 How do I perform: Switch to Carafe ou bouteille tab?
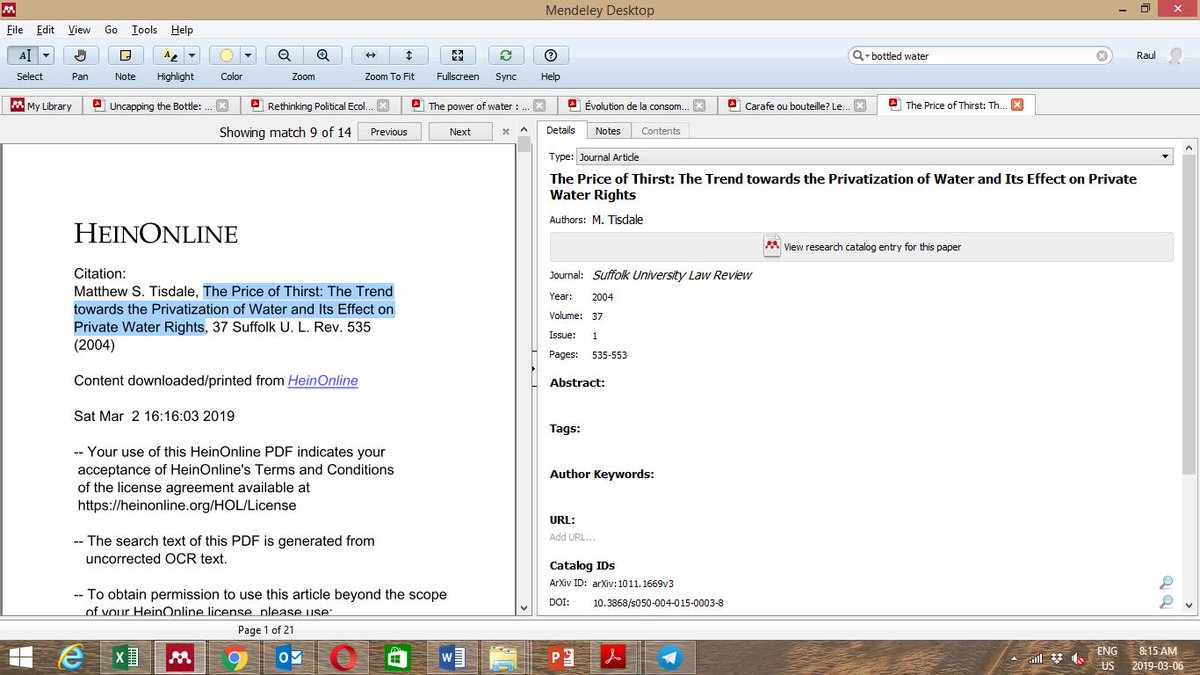coord(797,105)
